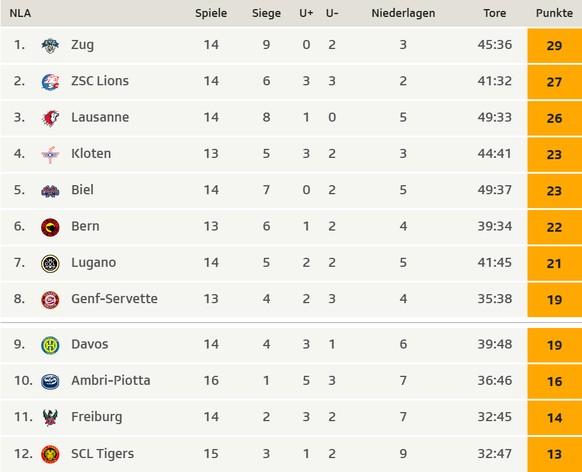Click the Kloten team logo
The width and height of the screenshot is (582, 472).
coord(50,154)
